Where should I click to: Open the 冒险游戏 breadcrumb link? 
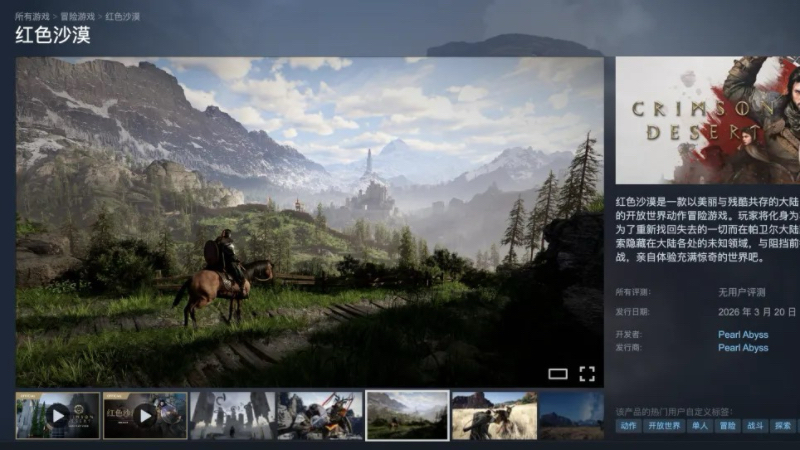coord(78,17)
